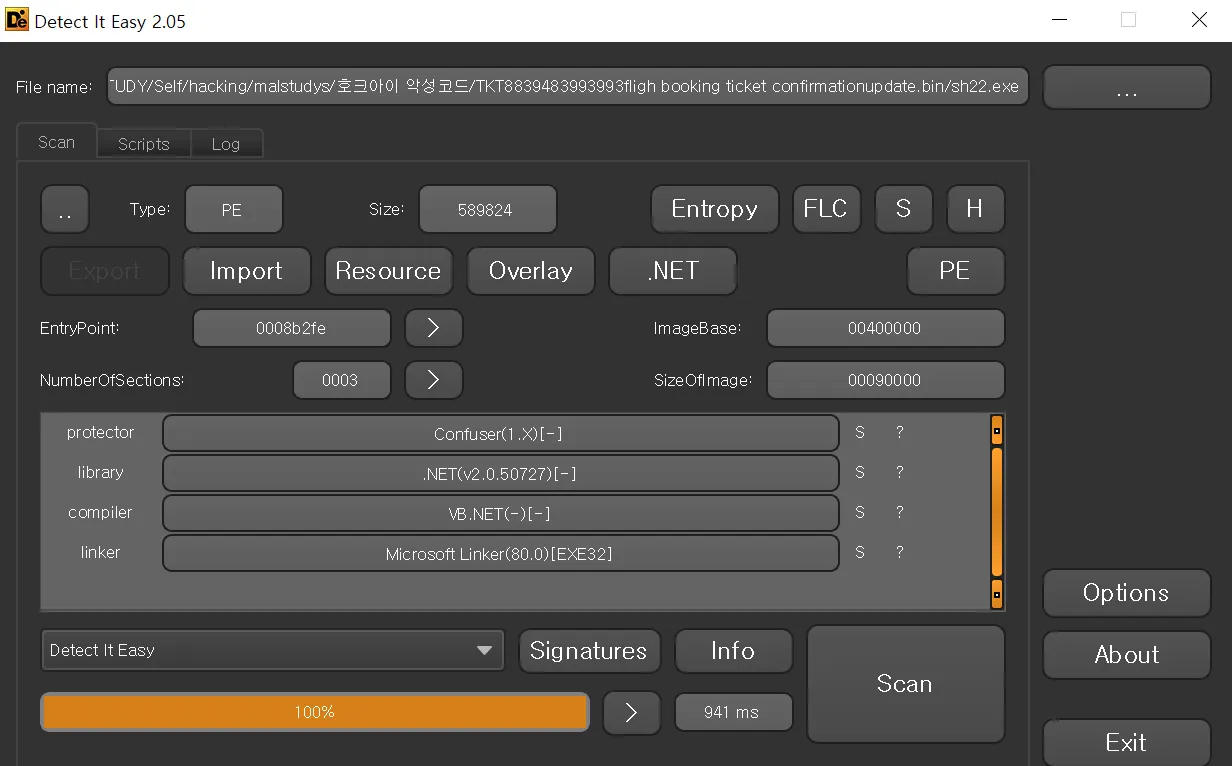Click the PE type field
This screenshot has width=1232, height=766.
point(234,210)
